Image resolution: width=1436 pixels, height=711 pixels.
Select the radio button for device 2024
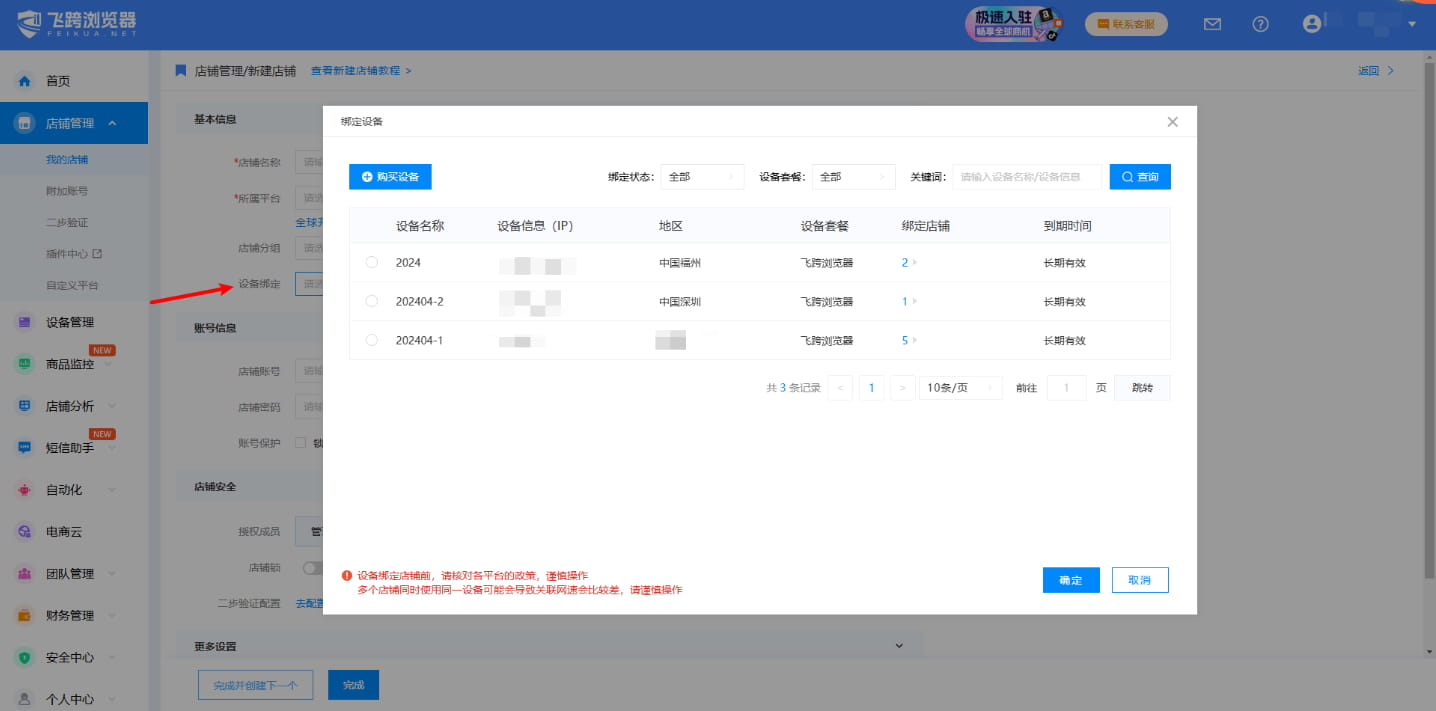[x=371, y=262]
